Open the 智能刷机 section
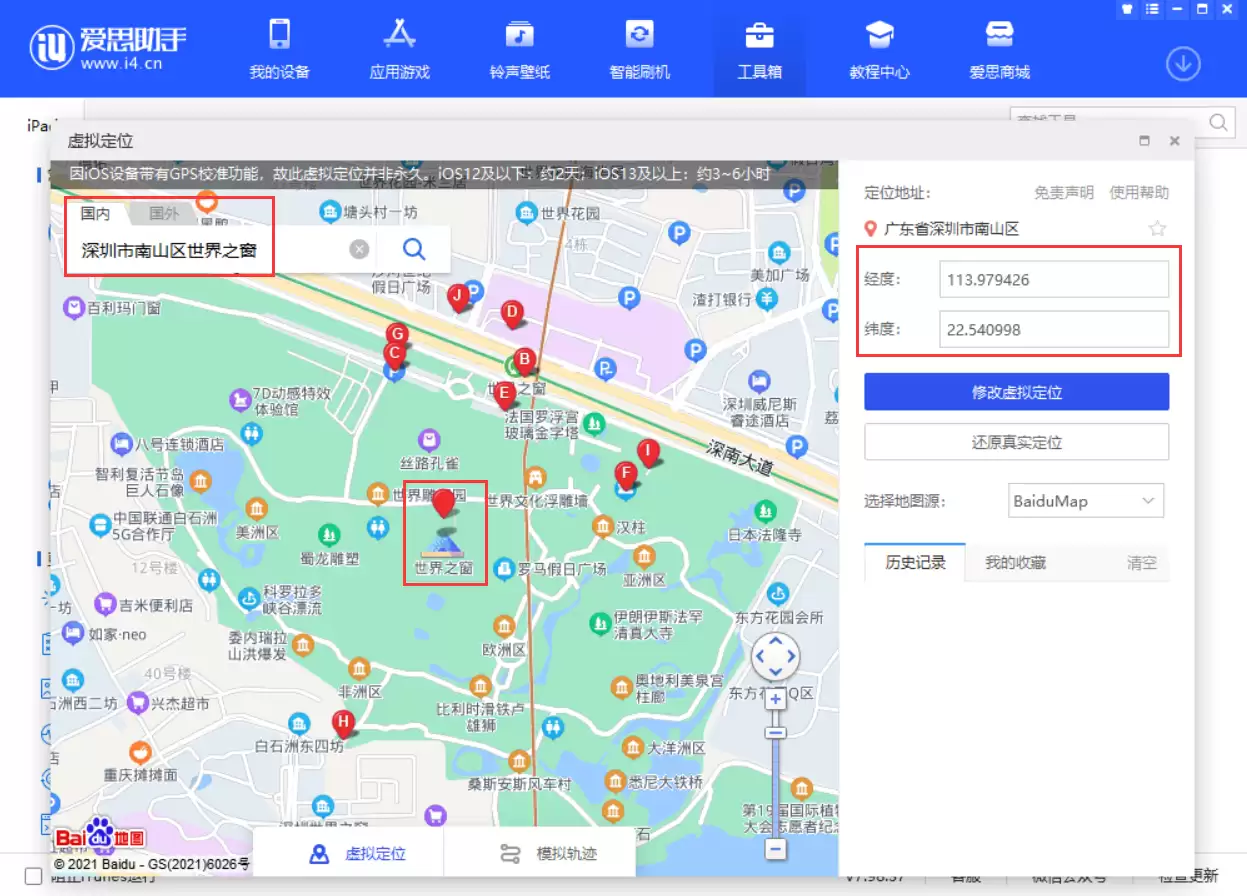1247x896 pixels. [x=639, y=48]
